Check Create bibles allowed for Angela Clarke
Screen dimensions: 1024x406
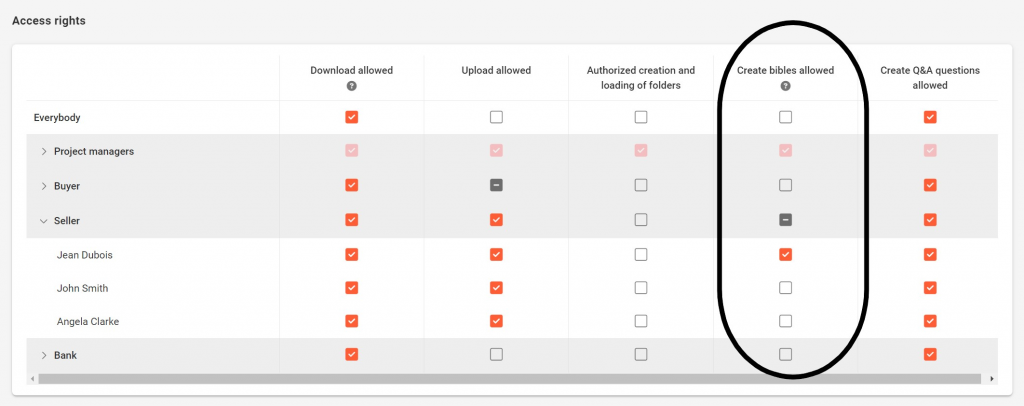coord(785,321)
